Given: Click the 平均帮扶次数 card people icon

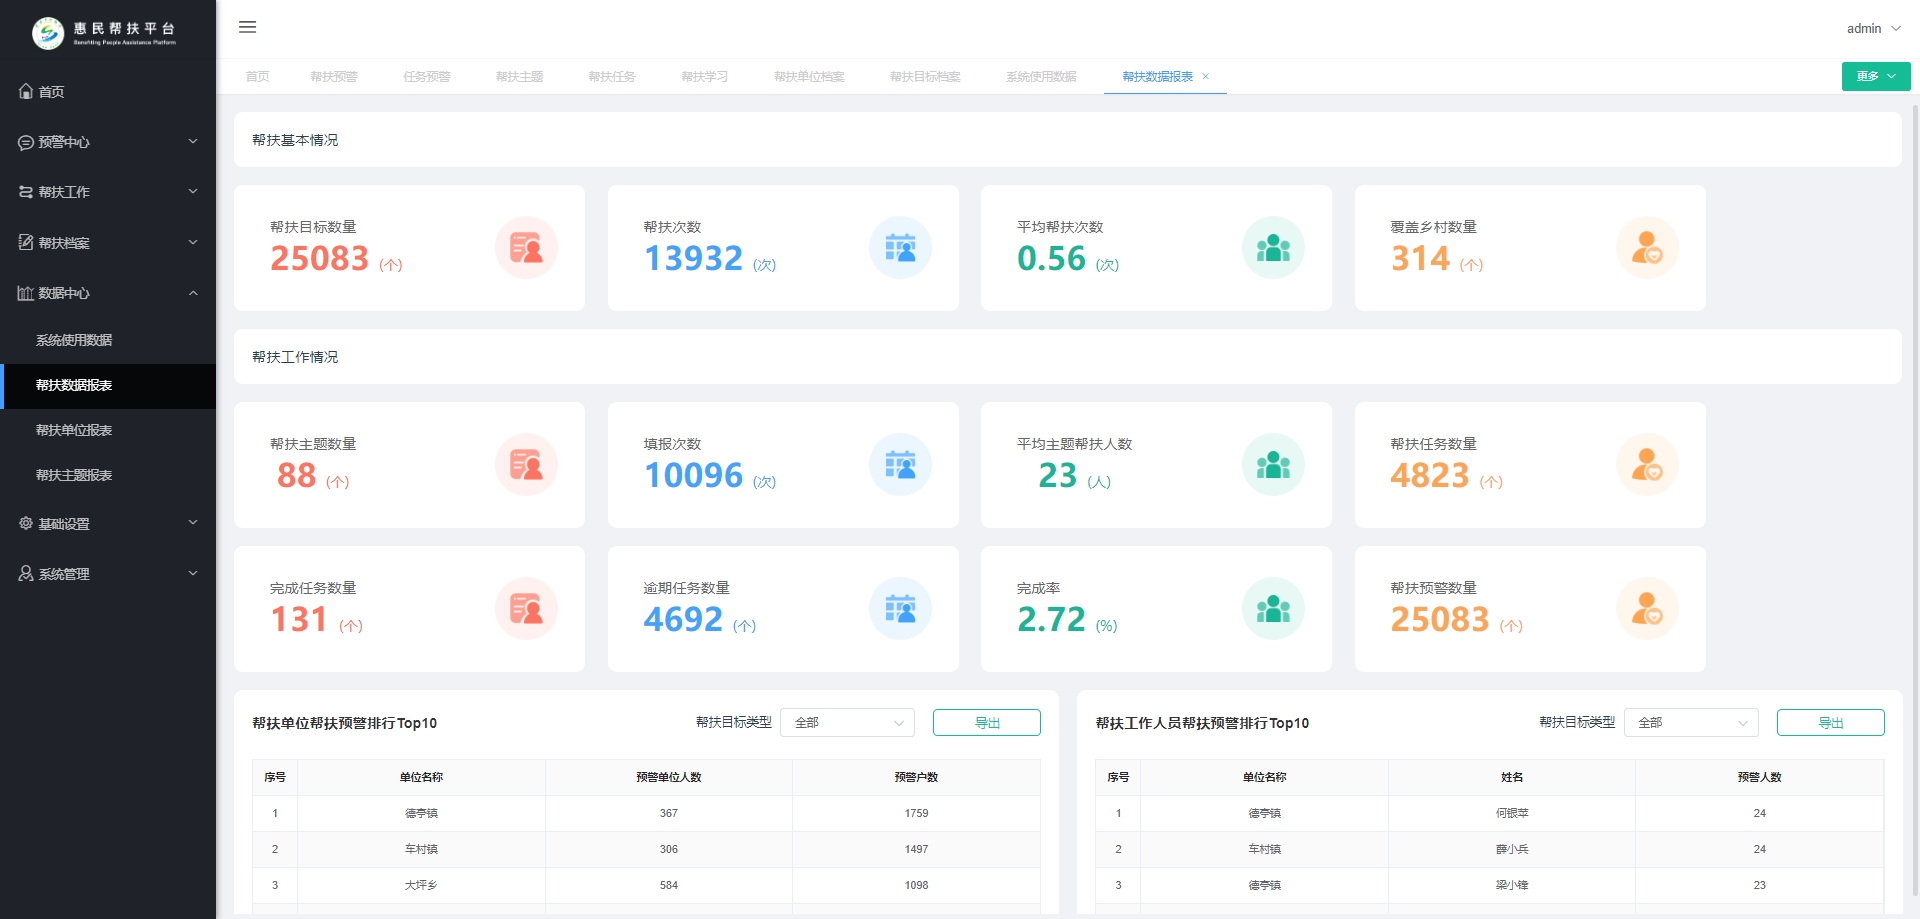Looking at the screenshot, I should tap(1273, 247).
